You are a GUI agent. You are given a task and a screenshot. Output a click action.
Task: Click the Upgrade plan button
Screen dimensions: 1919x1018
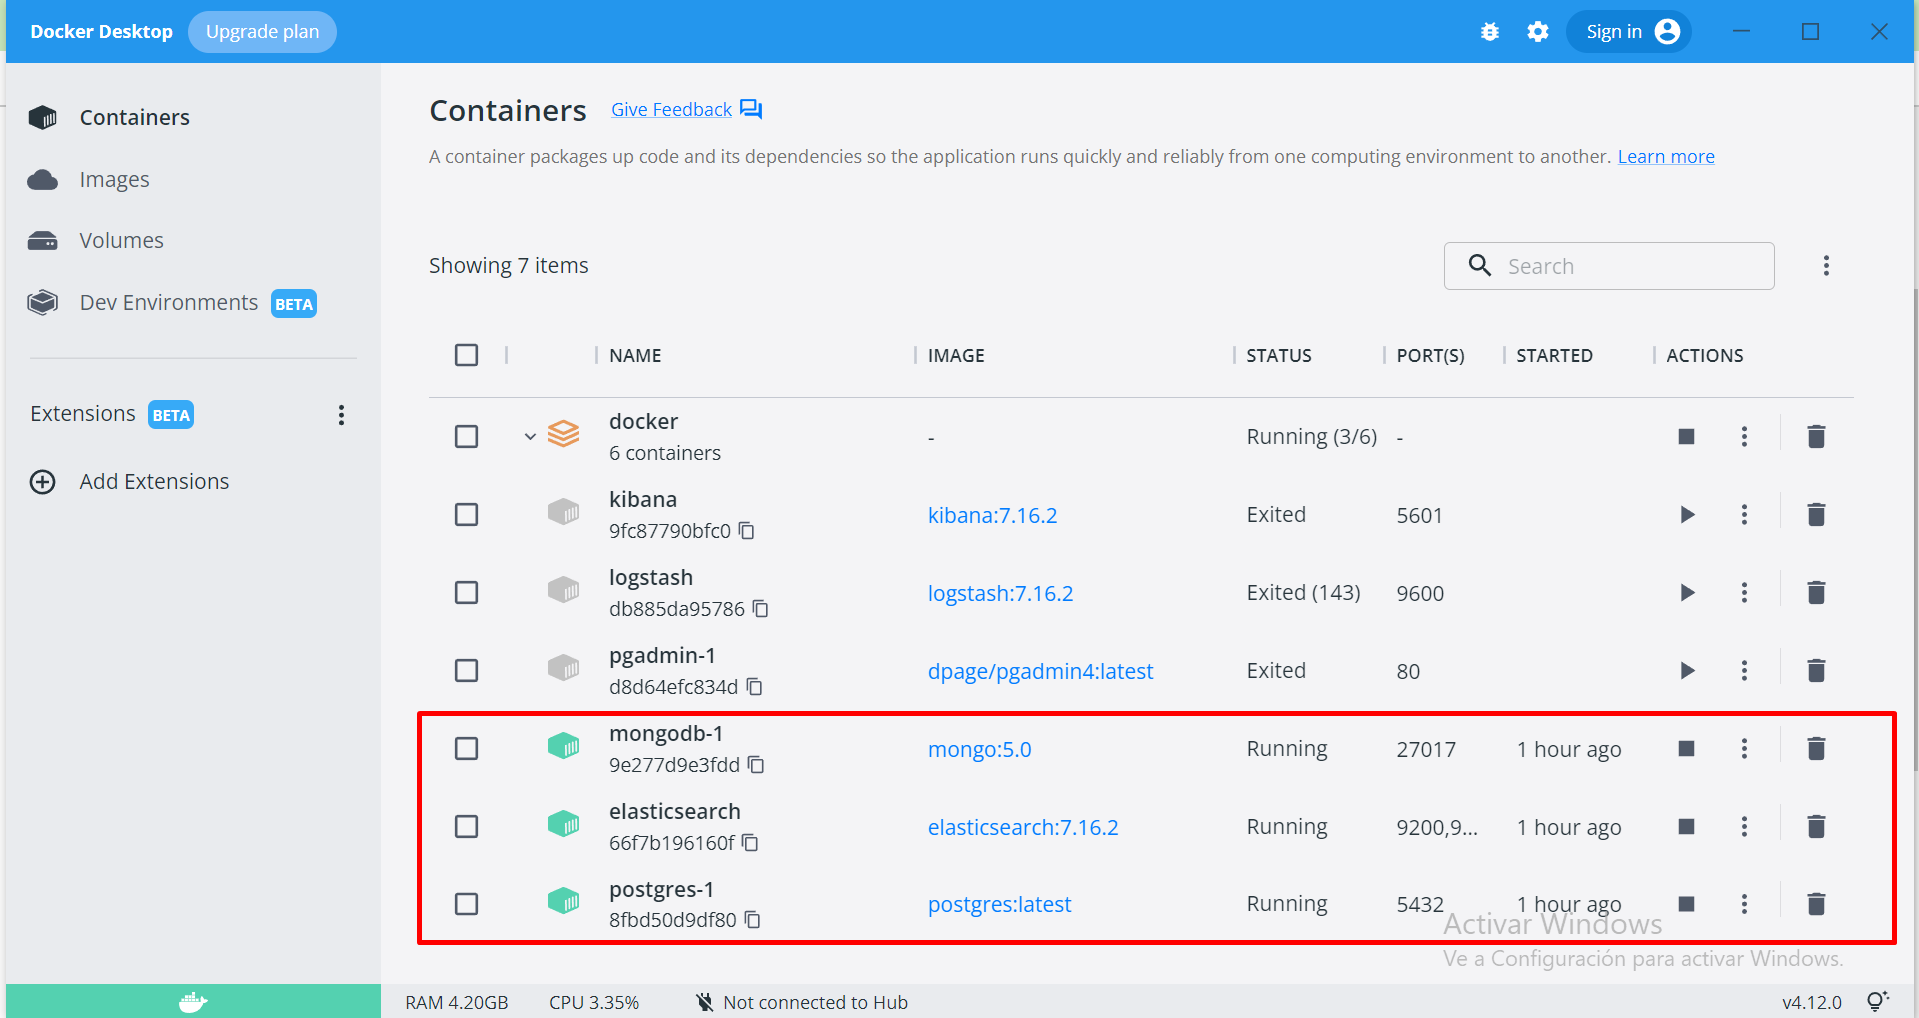[x=262, y=32]
